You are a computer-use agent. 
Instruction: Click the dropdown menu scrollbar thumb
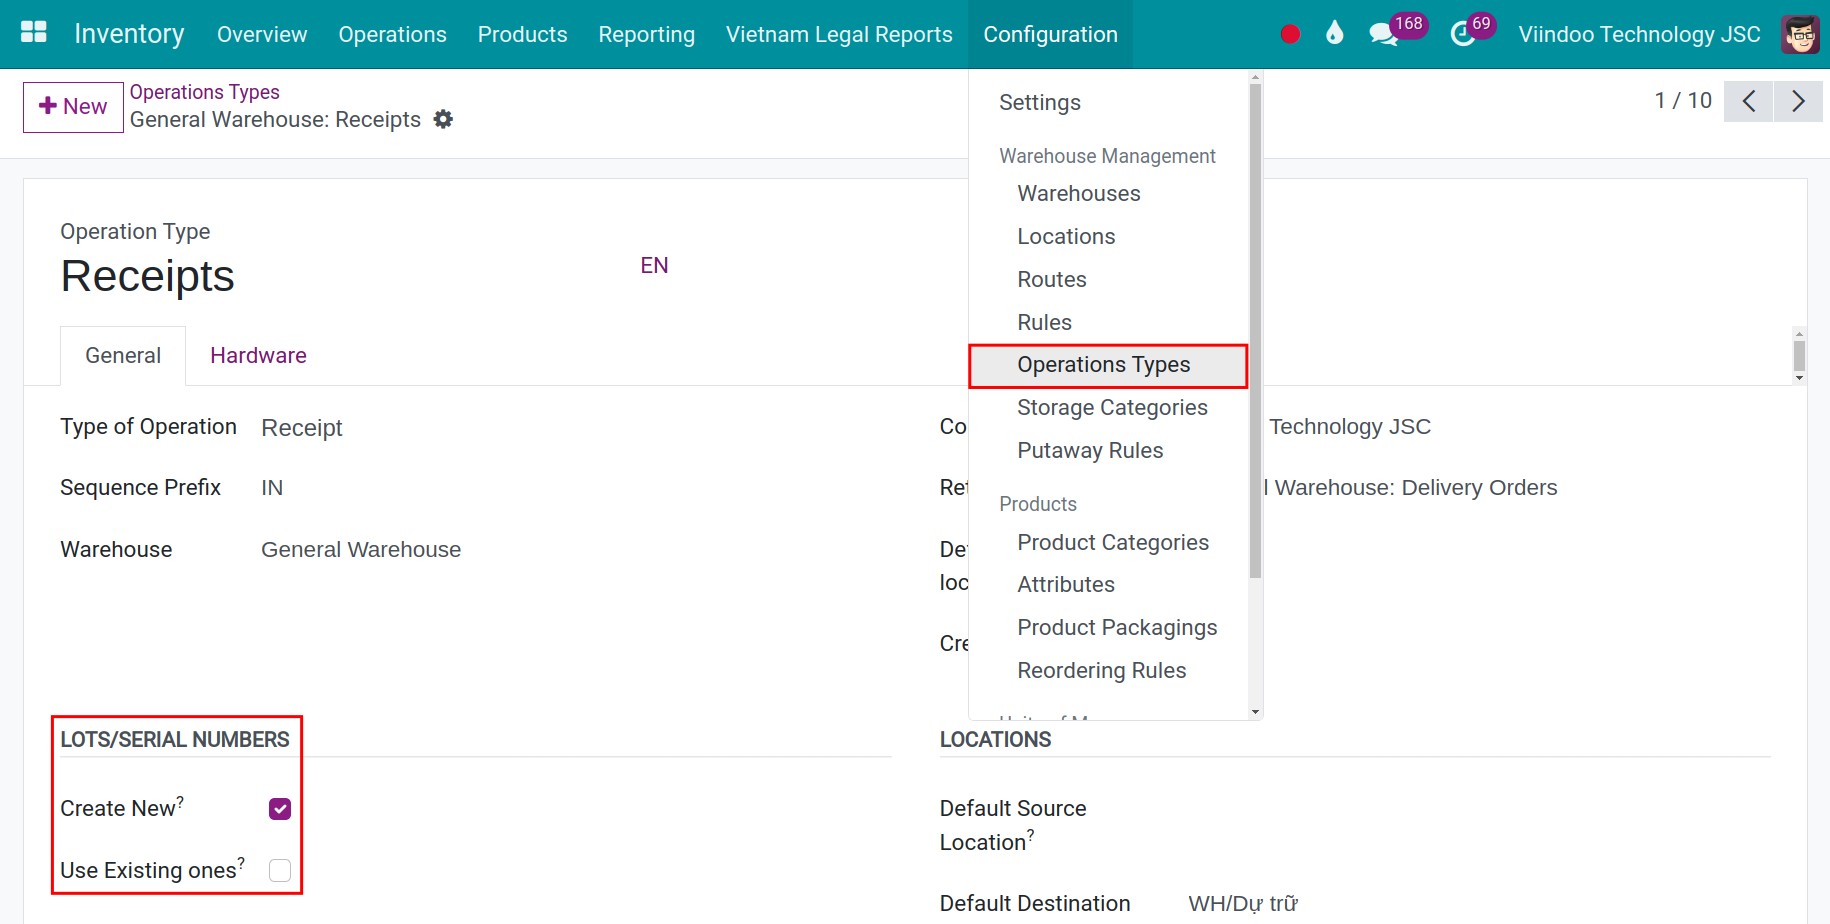1255,330
